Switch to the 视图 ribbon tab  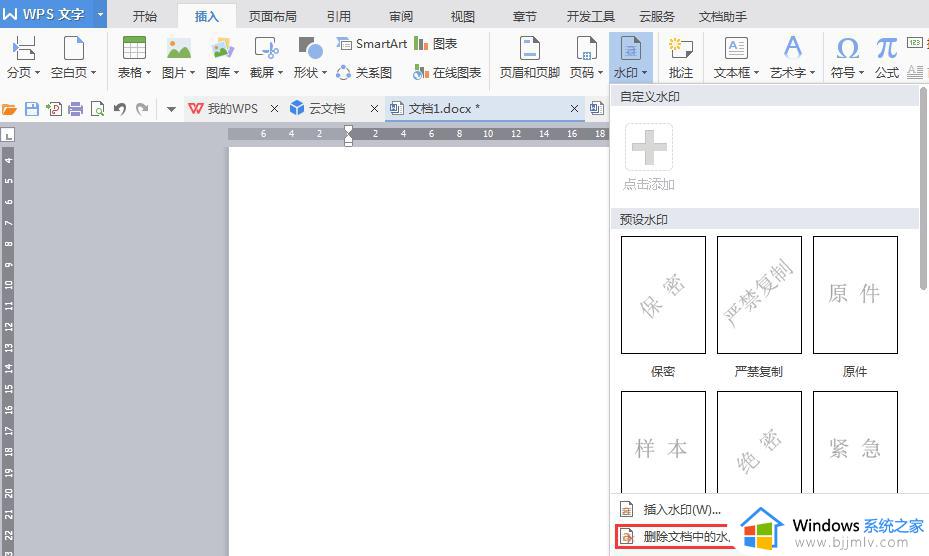pyautogui.click(x=463, y=17)
